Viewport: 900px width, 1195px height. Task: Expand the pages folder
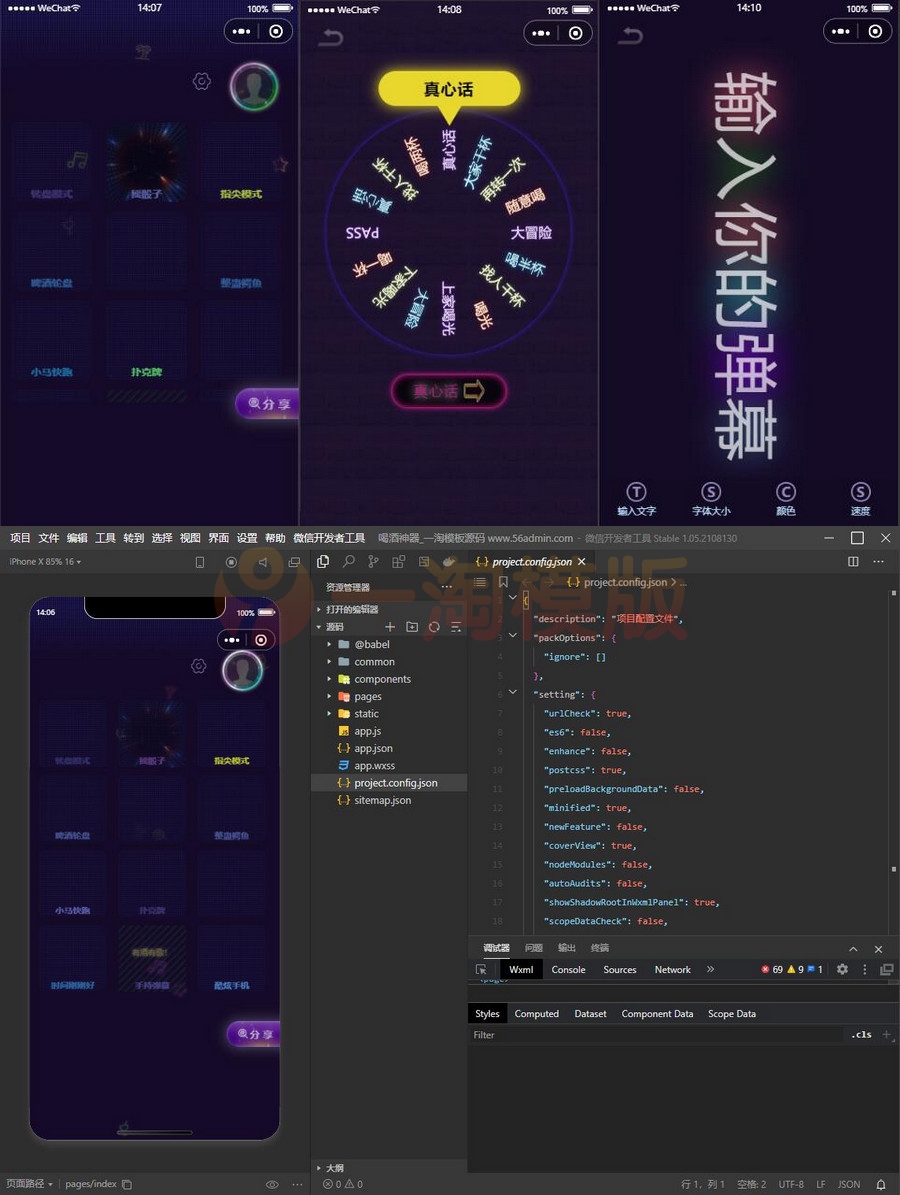click(x=367, y=696)
